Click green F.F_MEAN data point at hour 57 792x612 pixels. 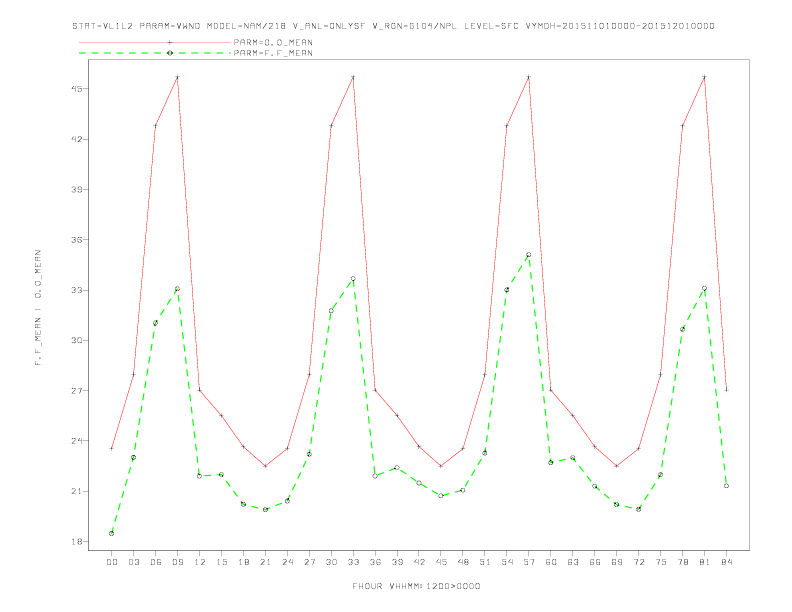click(x=529, y=255)
